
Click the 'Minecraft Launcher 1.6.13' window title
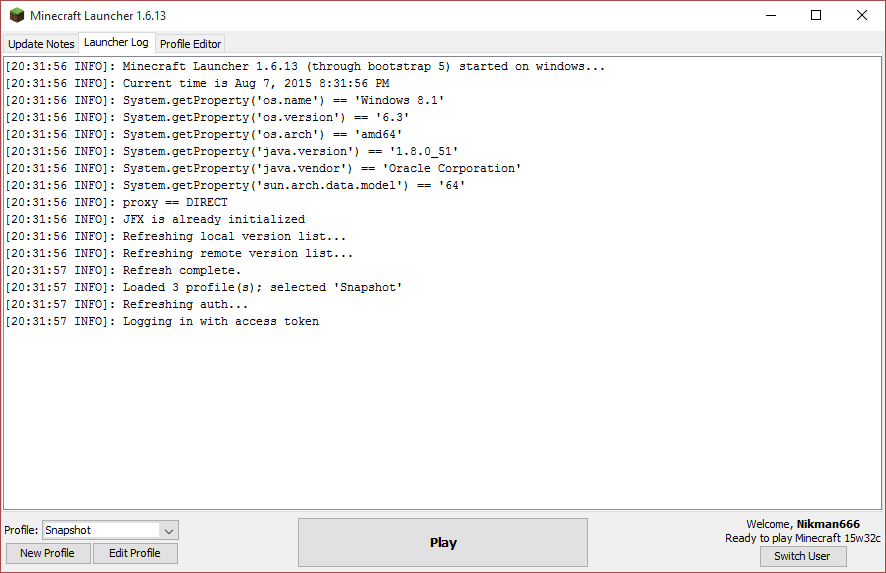98,15
